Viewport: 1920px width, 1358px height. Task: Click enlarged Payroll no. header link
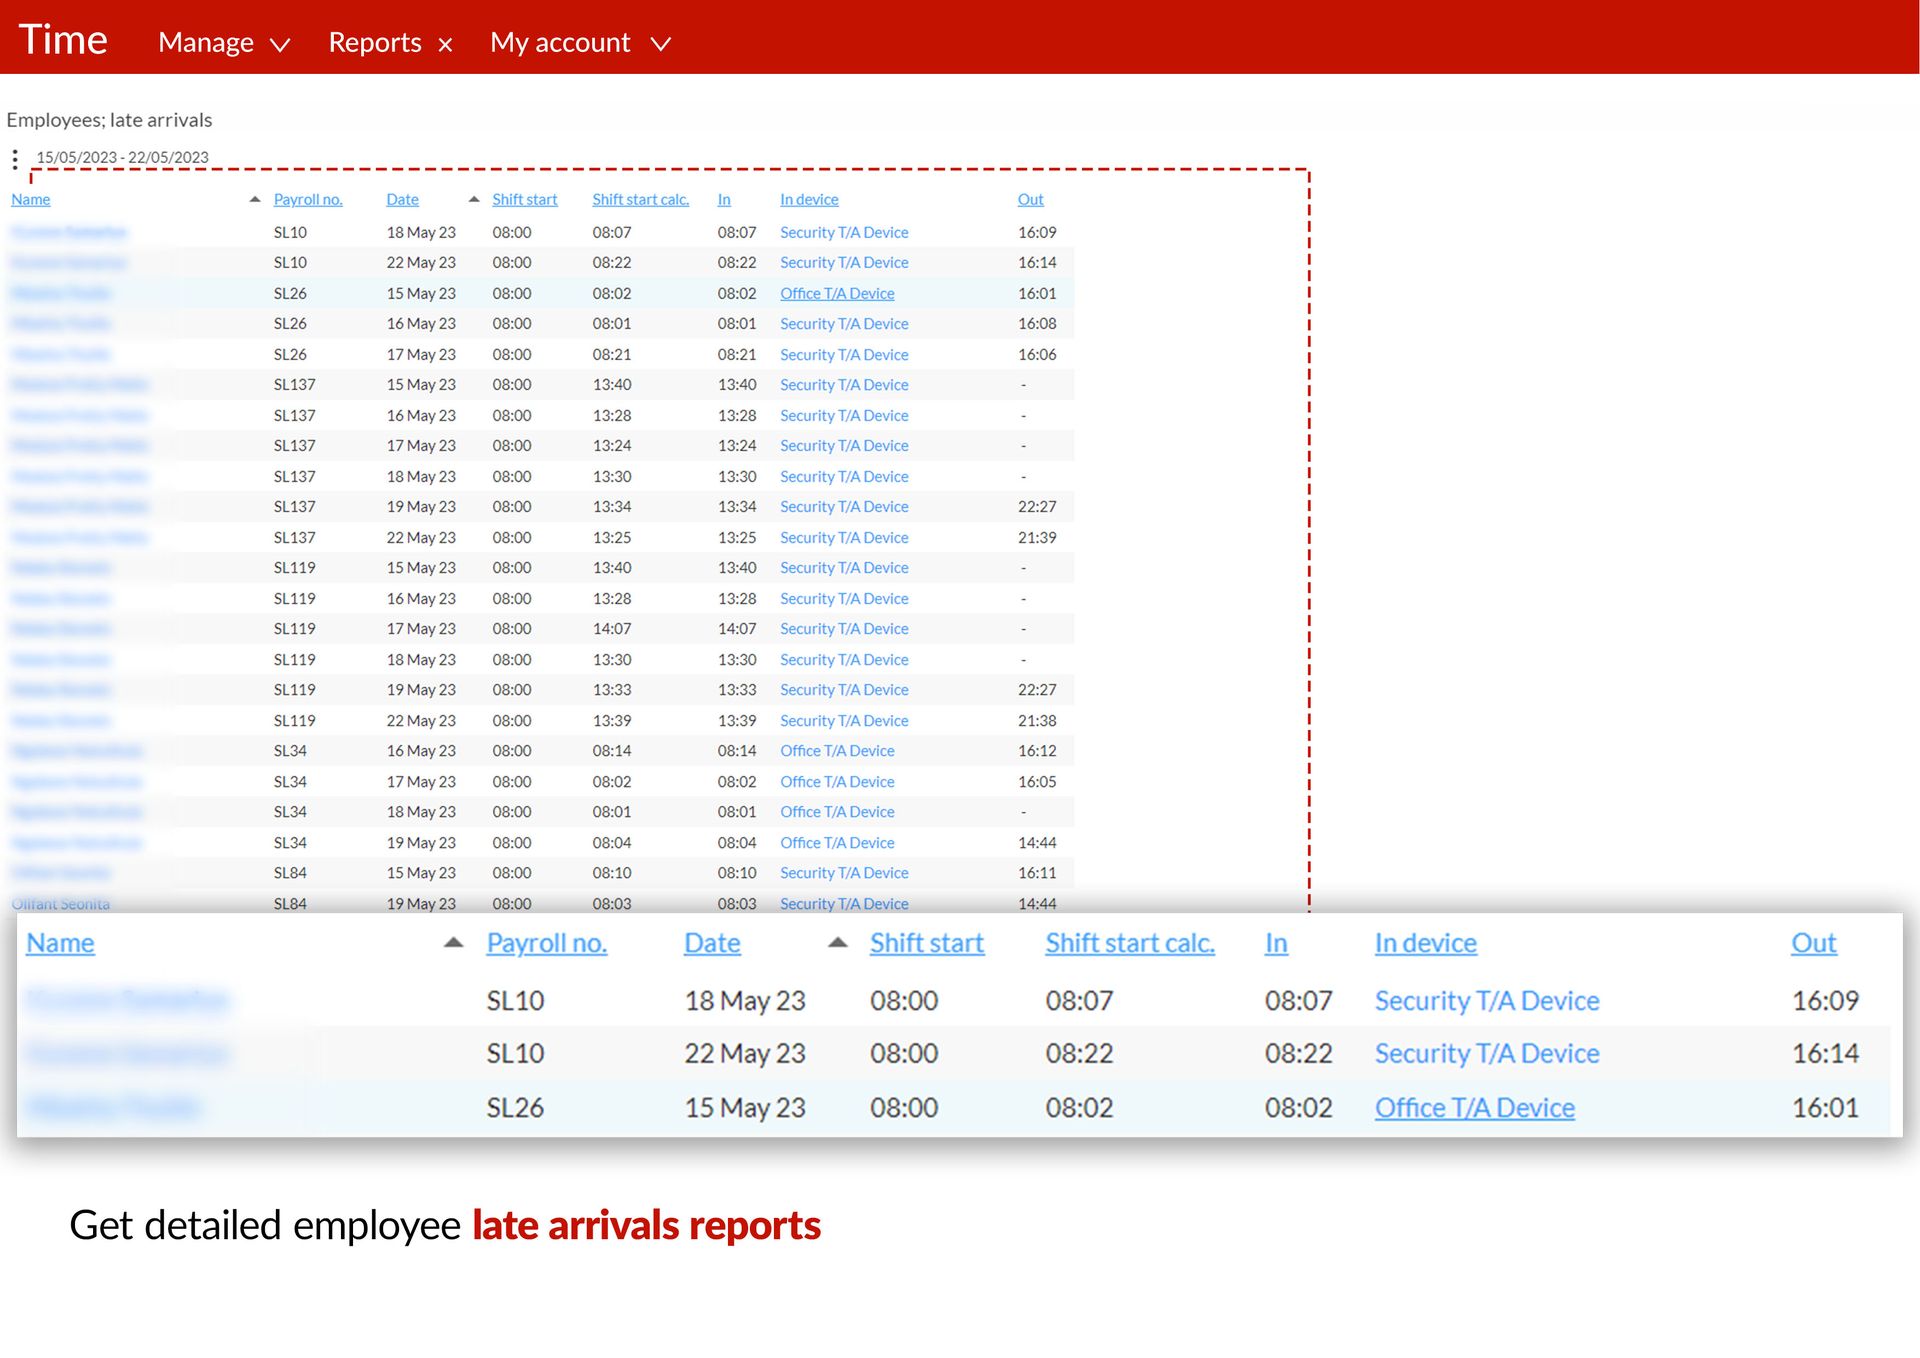click(546, 942)
